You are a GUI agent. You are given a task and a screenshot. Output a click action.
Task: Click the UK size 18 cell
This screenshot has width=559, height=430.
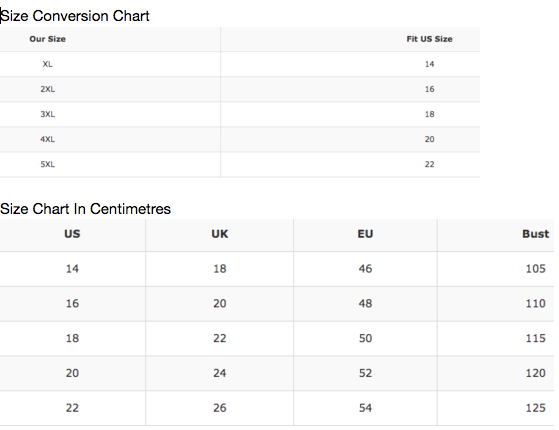220,268
